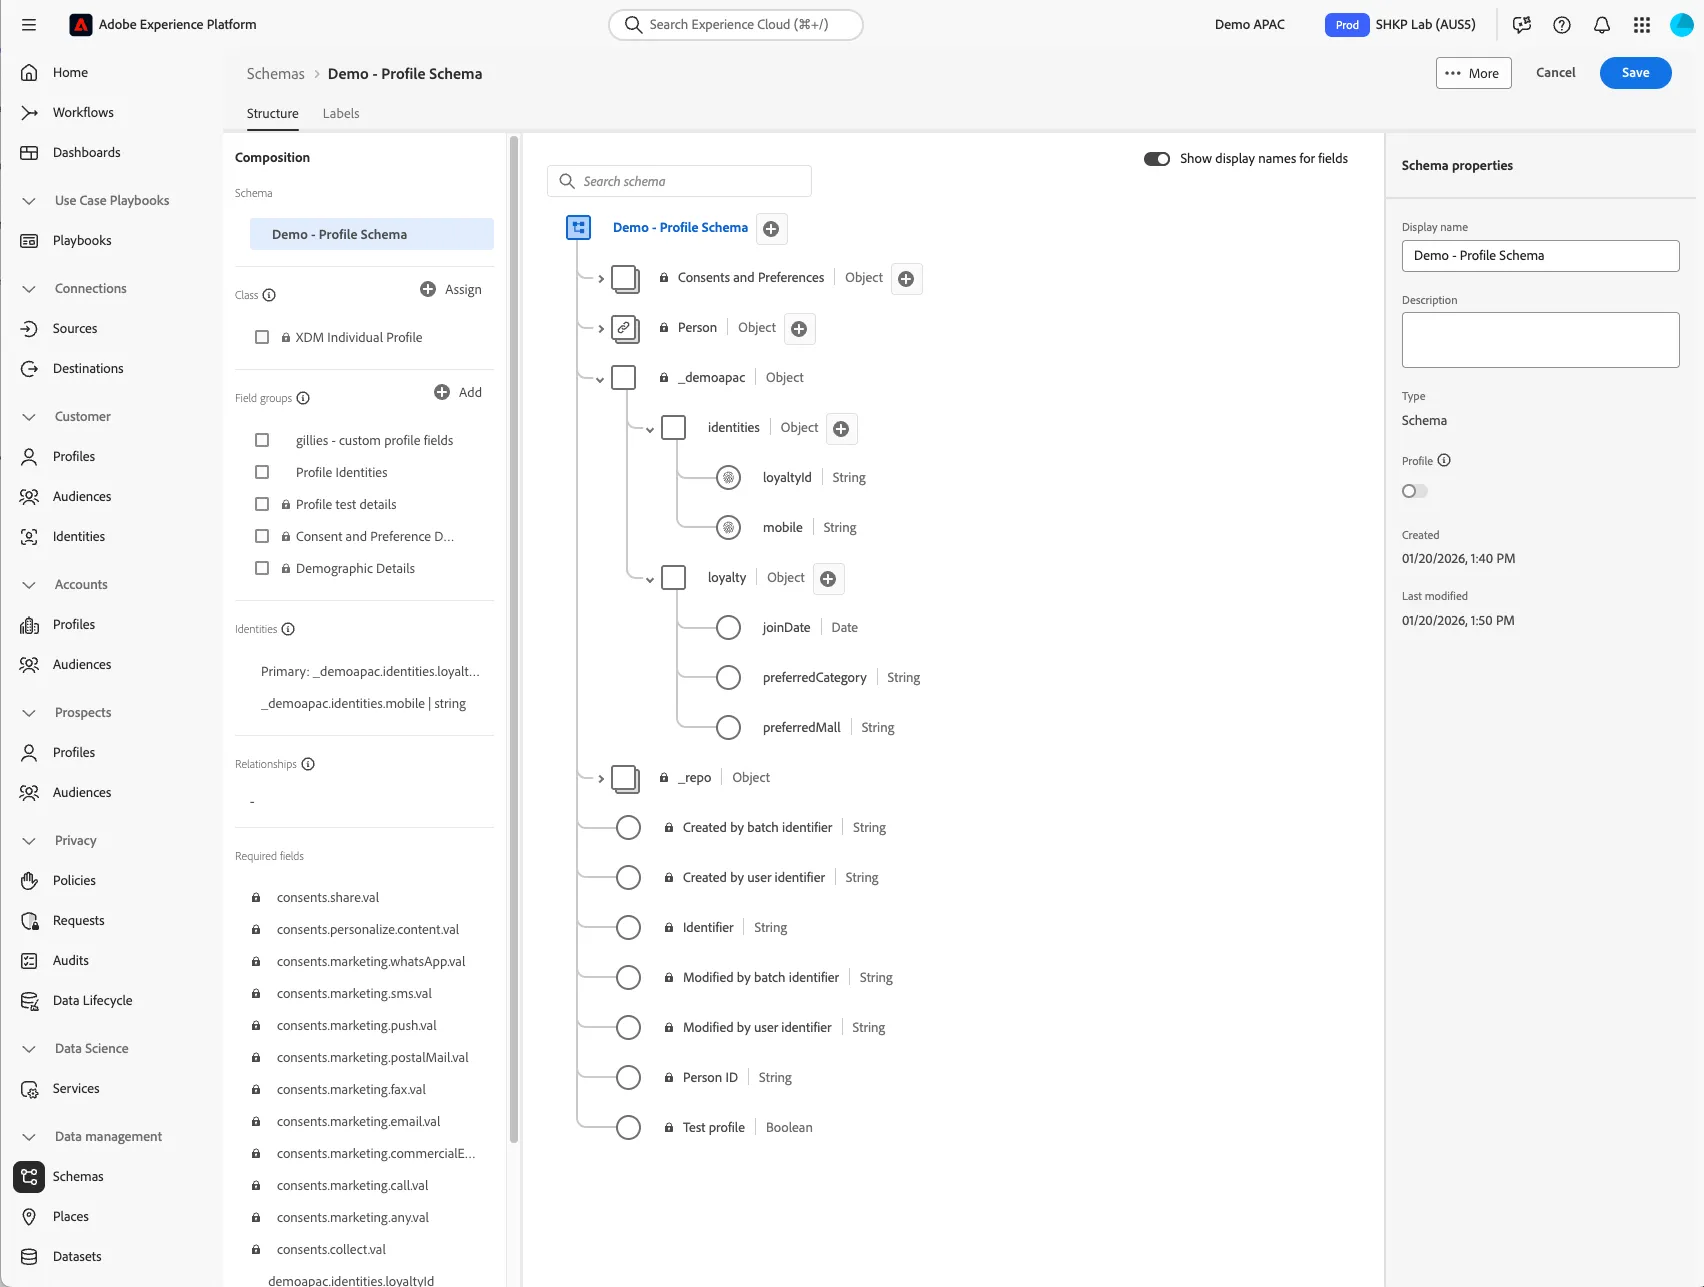Screen dimensions: 1704x1287
Task: Click the Cancel button
Action: 1556,73
